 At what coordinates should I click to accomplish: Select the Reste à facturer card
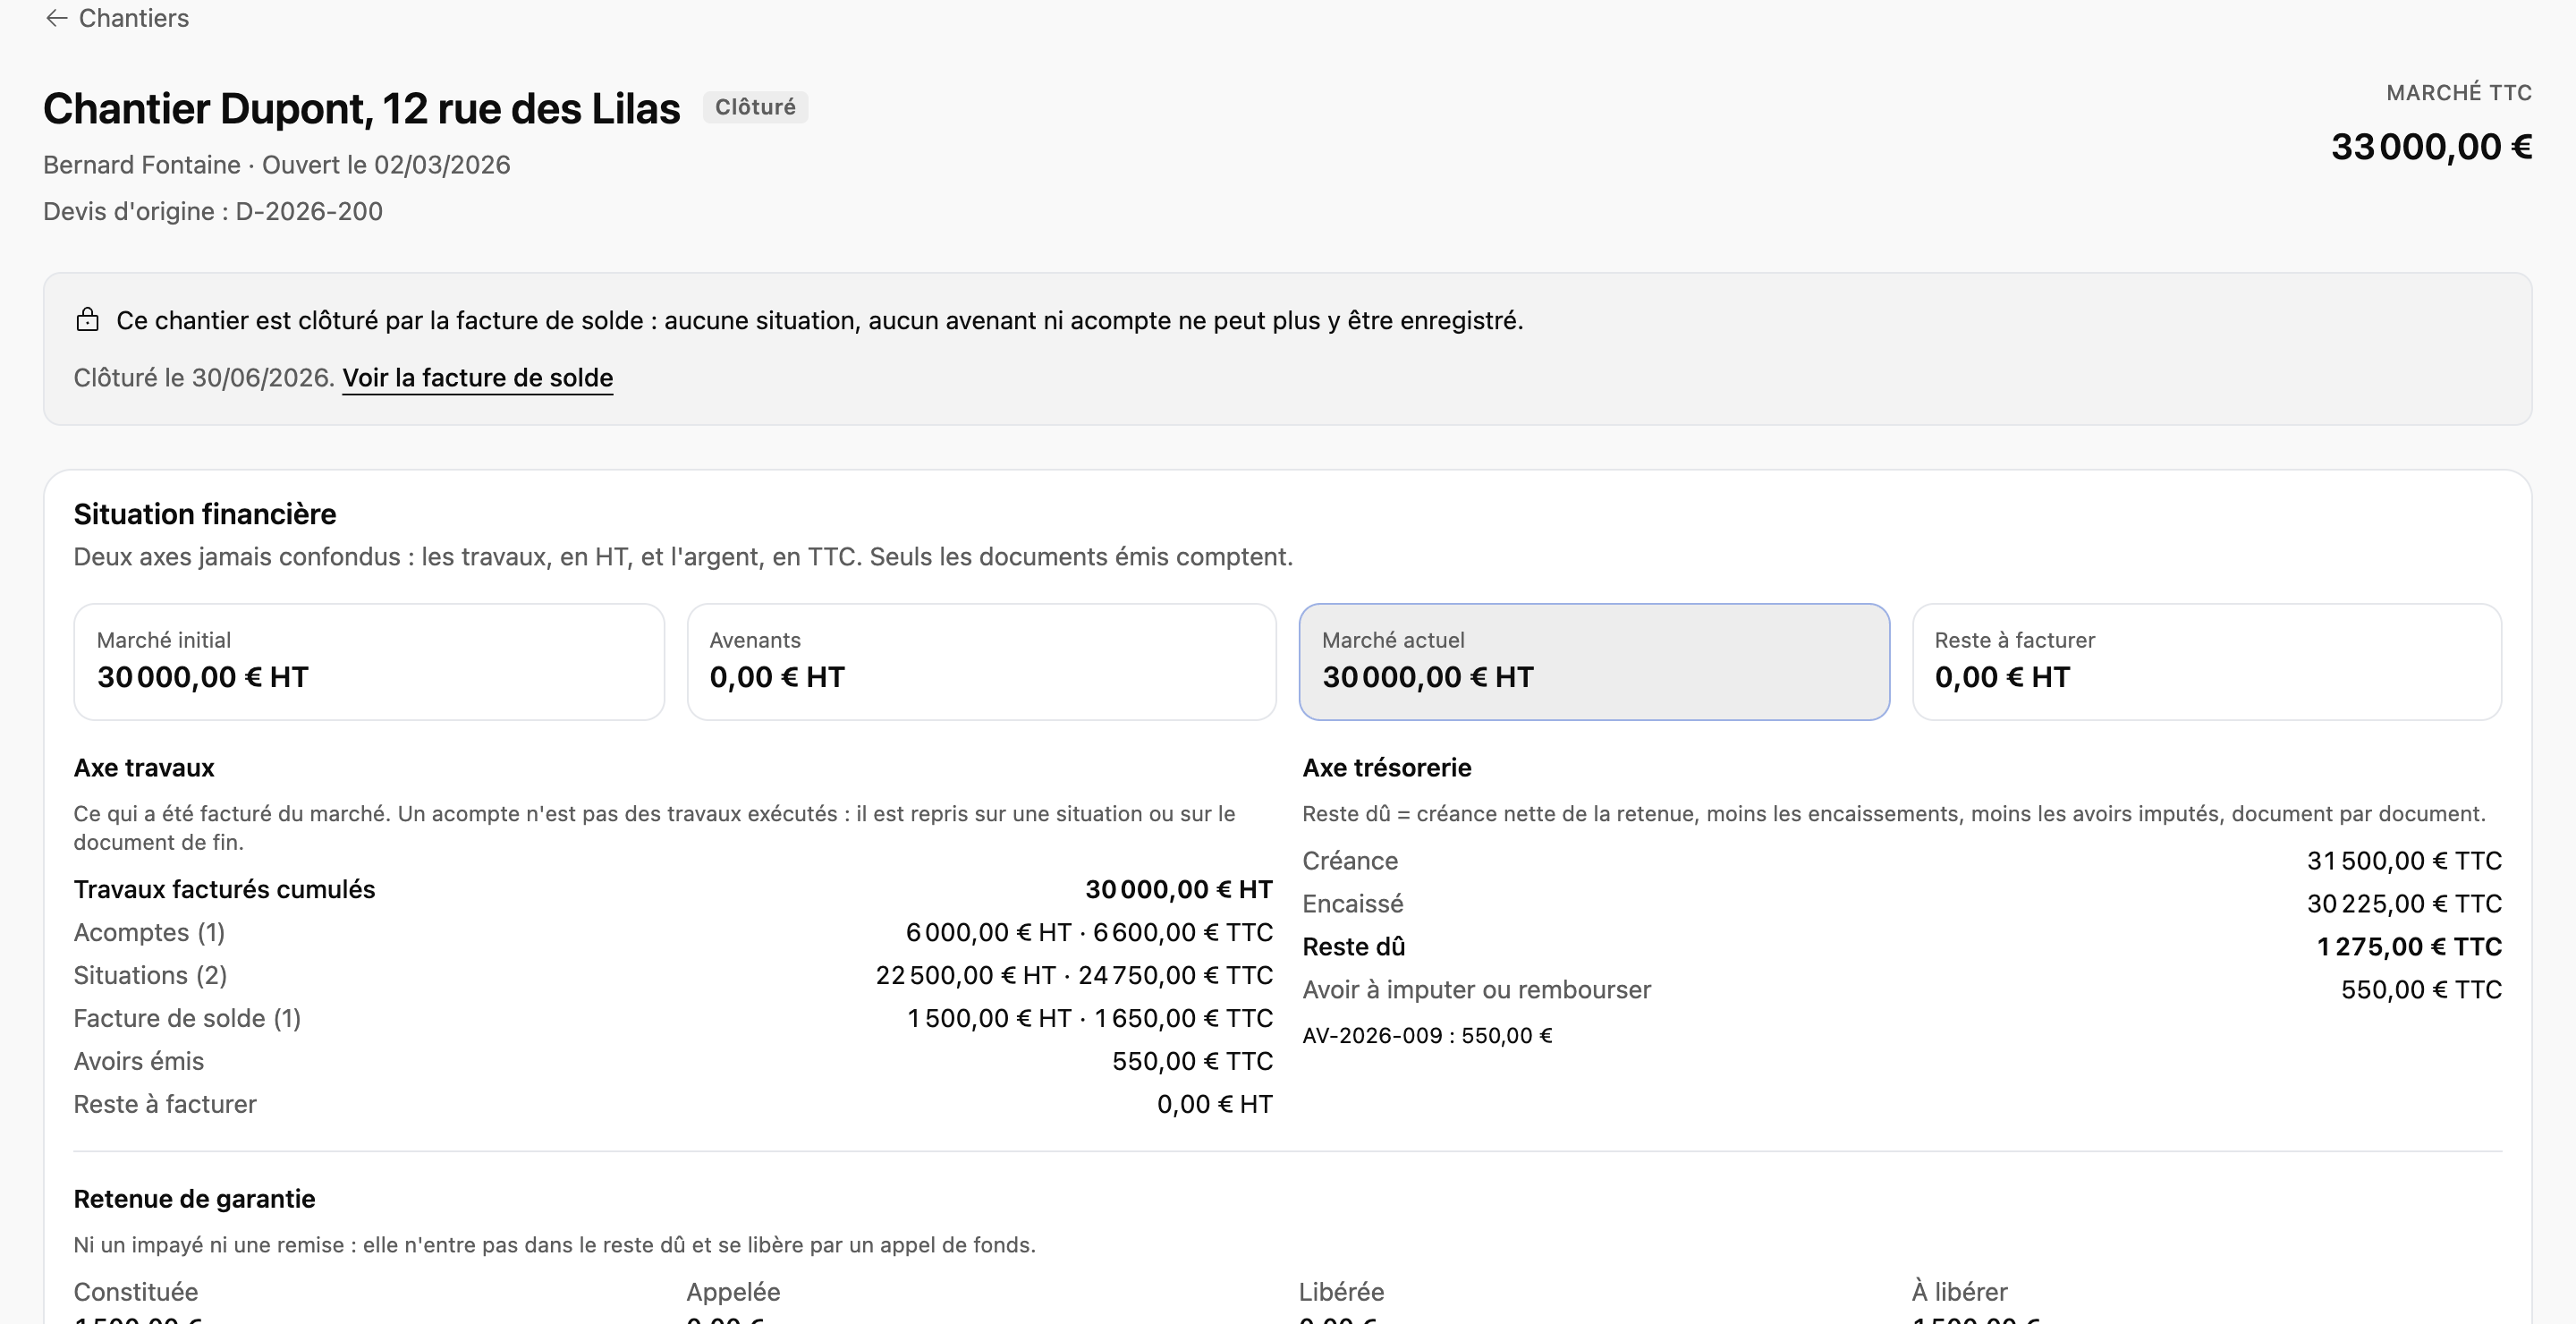(x=2206, y=661)
